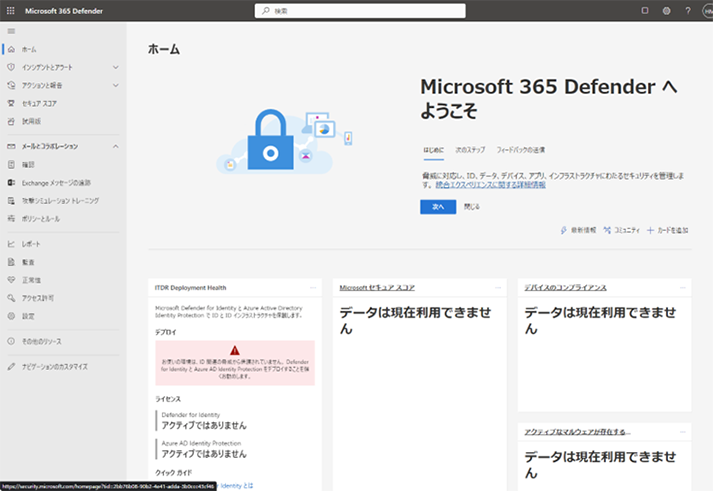Click the red deployment warning triangle

pos(235,350)
